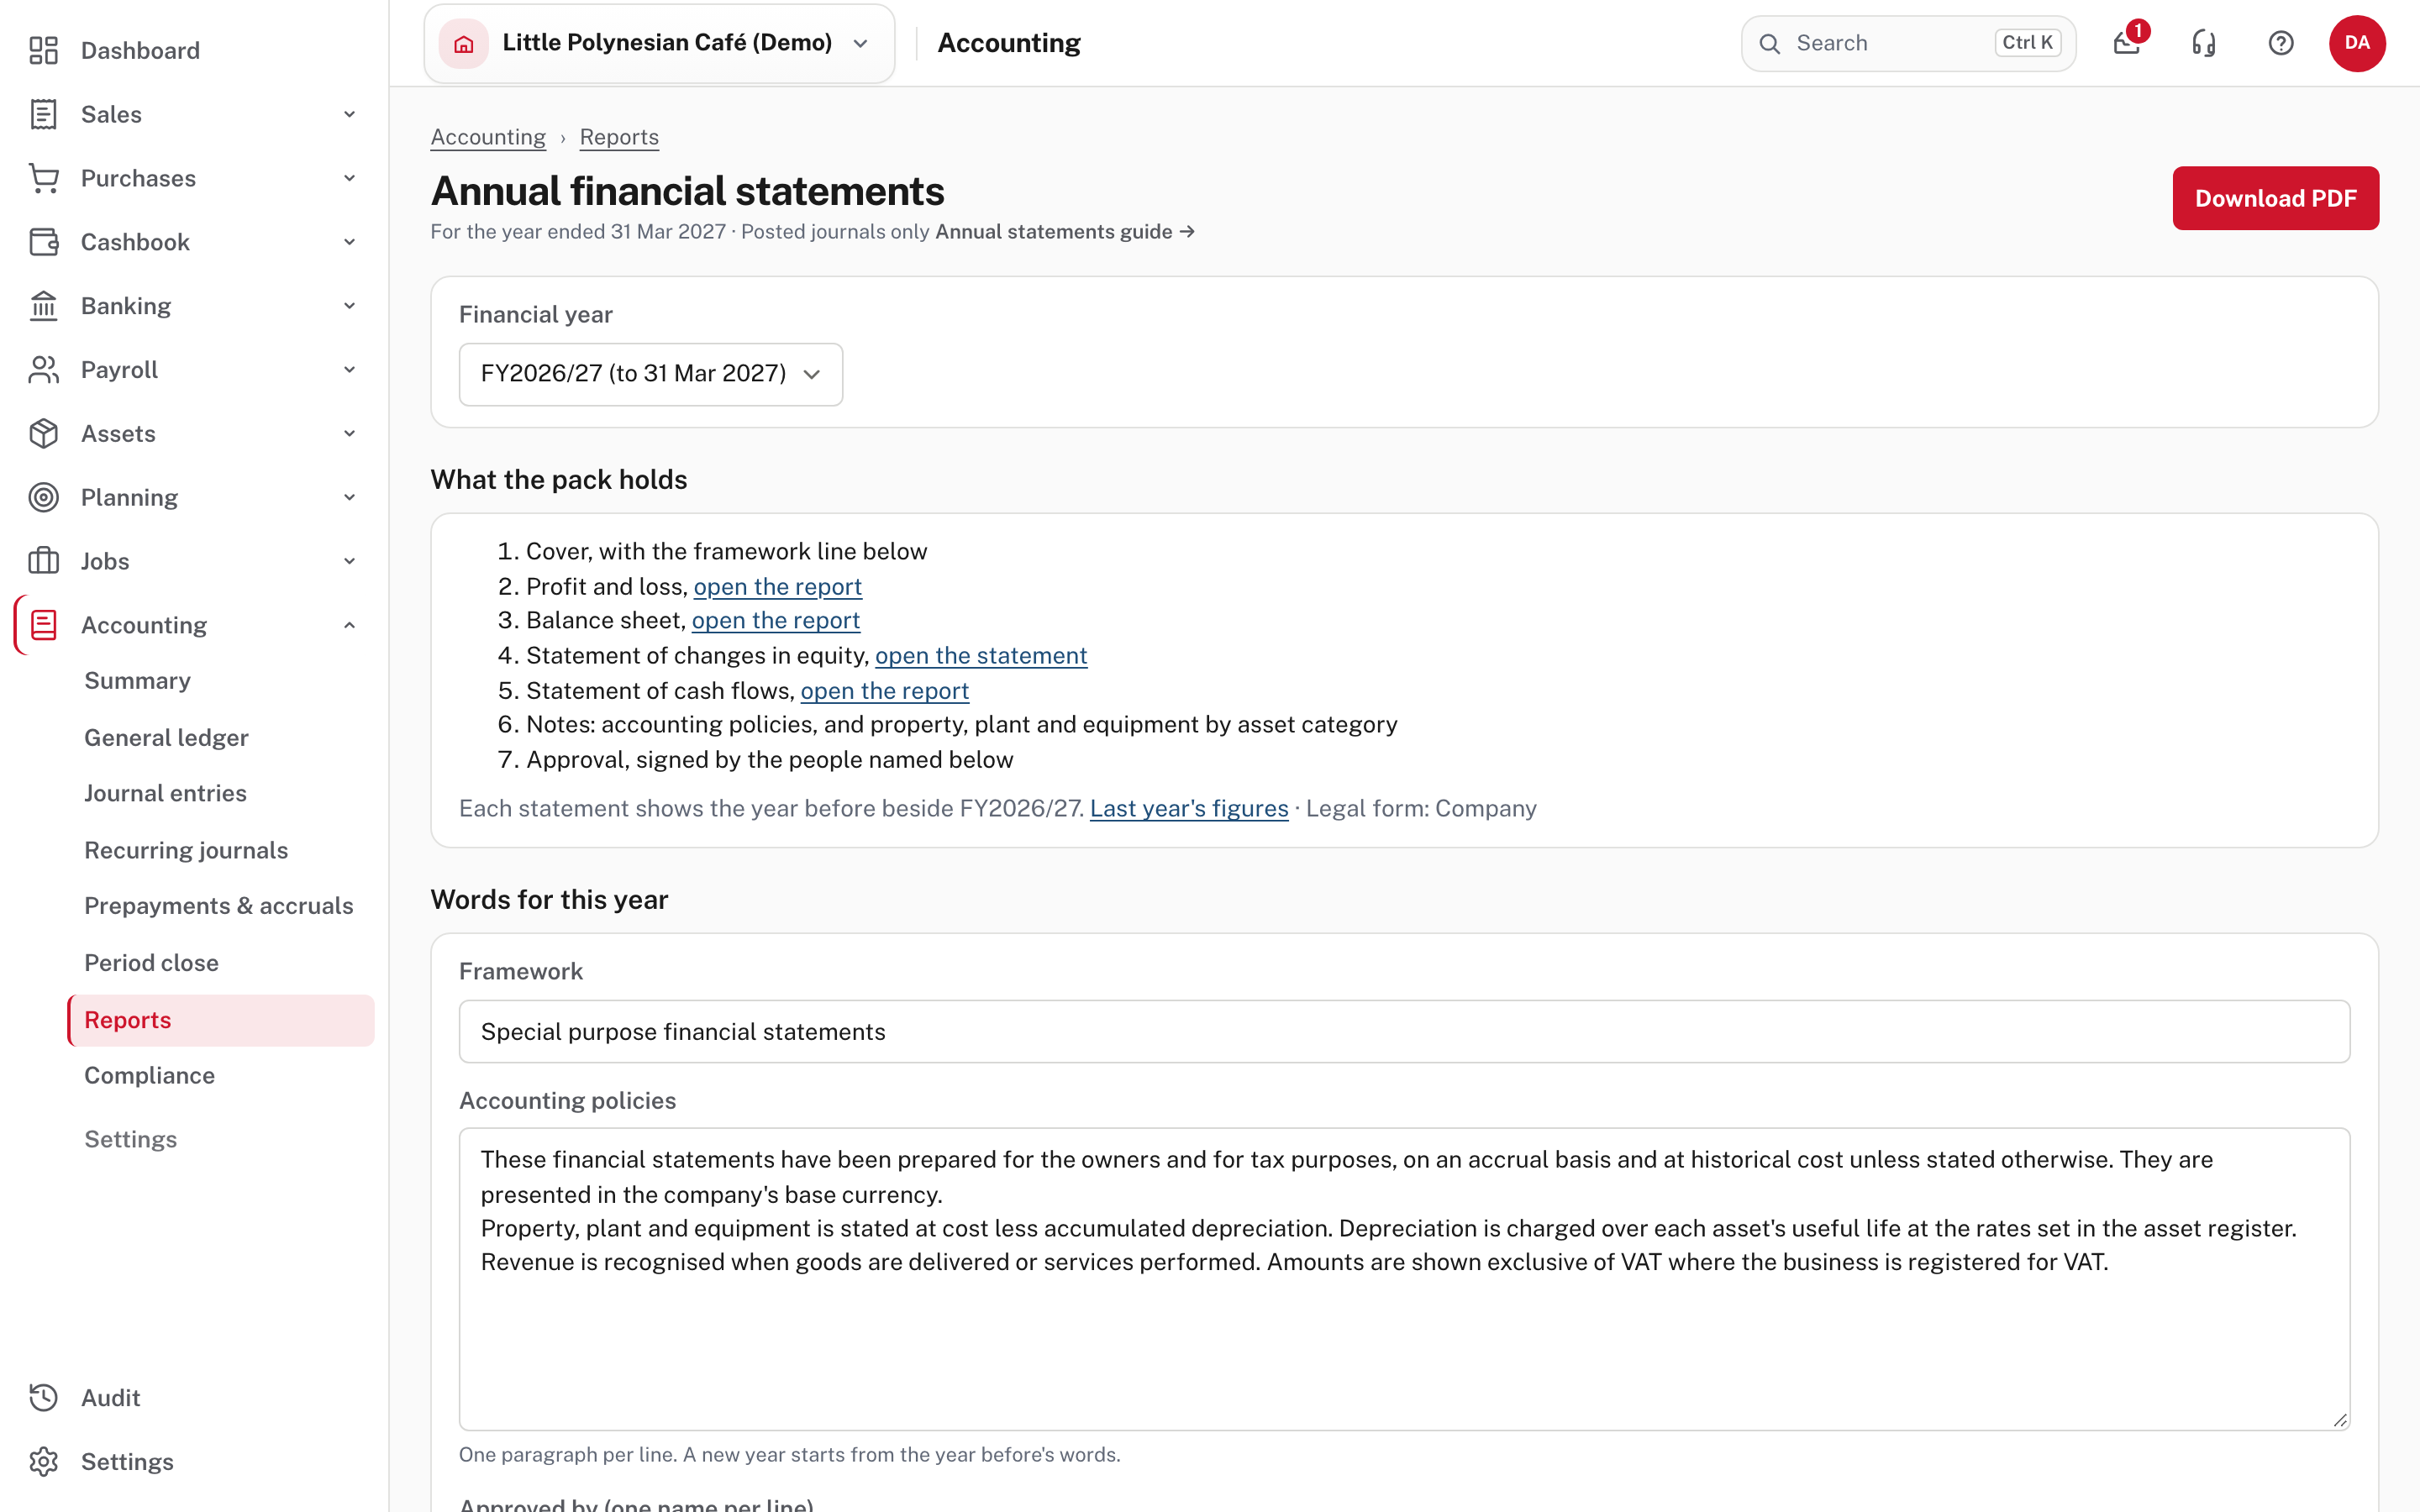Viewport: 2420px width, 1512px height.
Task: Go to General ledger
Action: pos(166,737)
